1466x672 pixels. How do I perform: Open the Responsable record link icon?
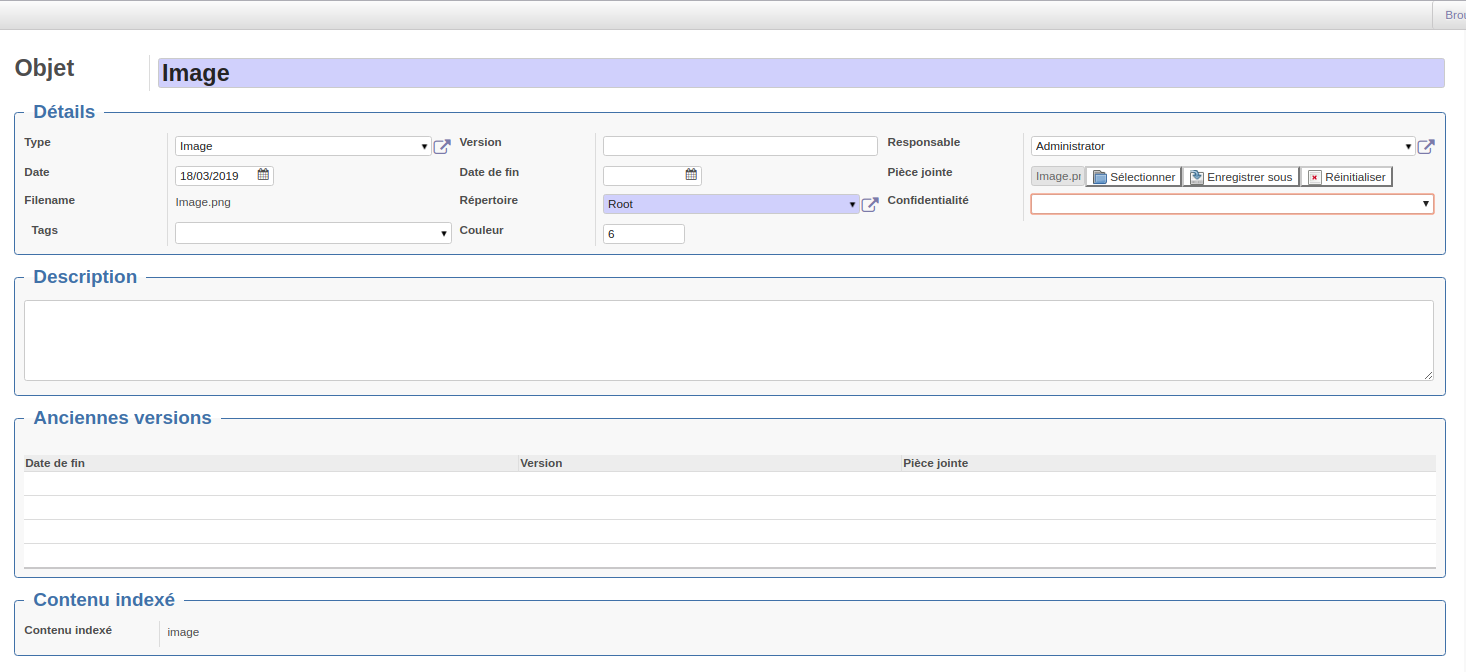point(1426,147)
